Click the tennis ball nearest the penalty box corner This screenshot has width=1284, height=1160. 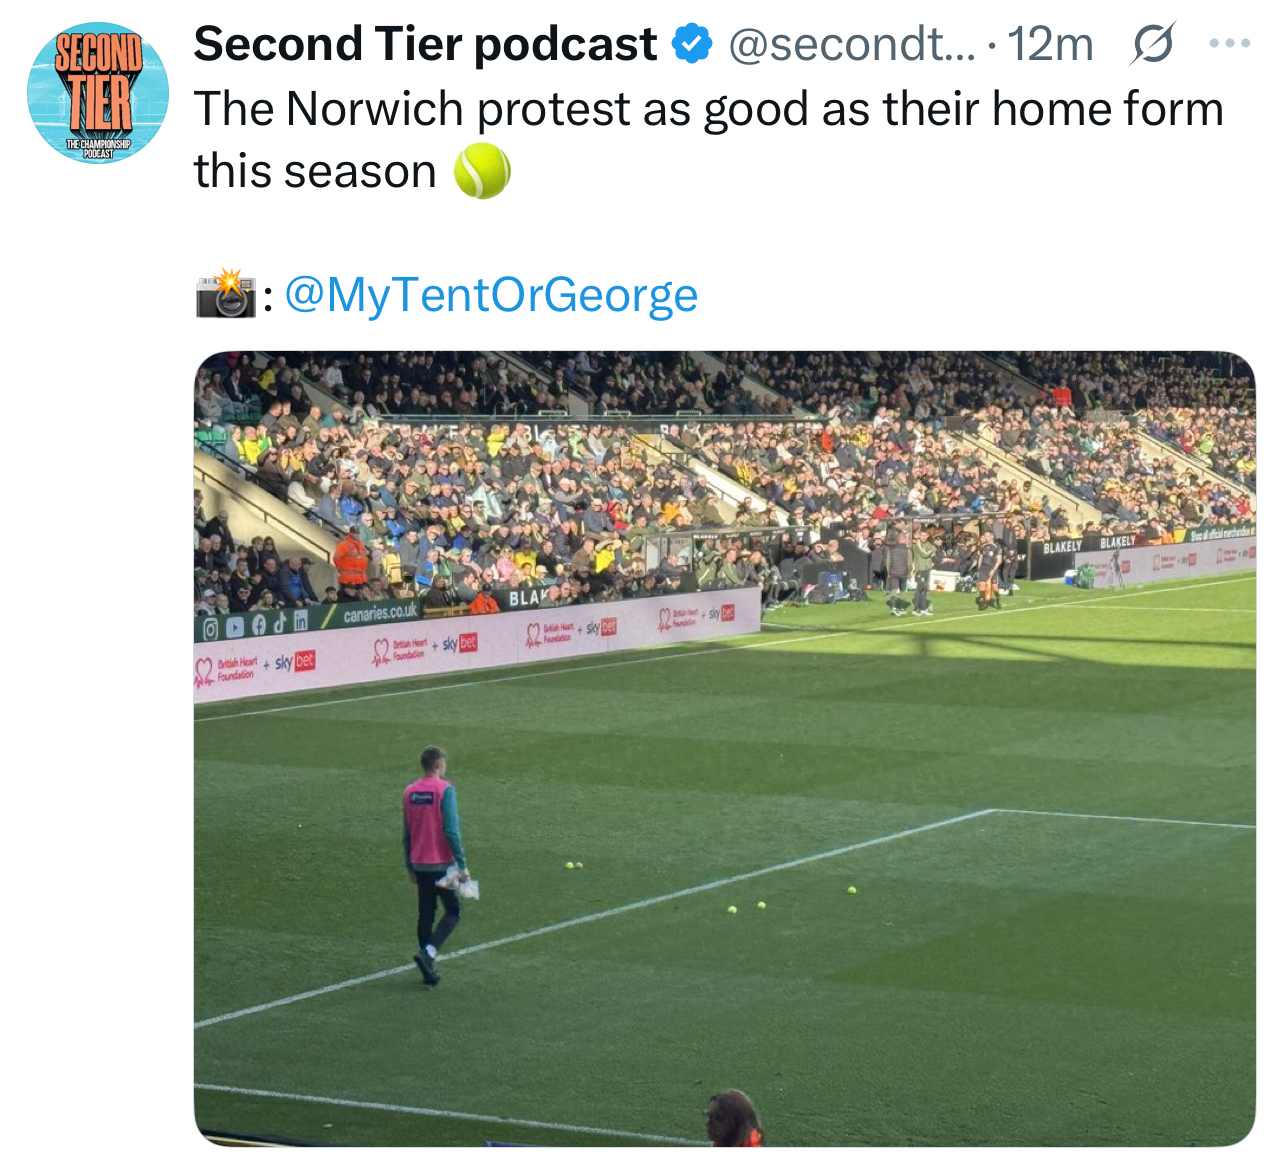point(851,889)
